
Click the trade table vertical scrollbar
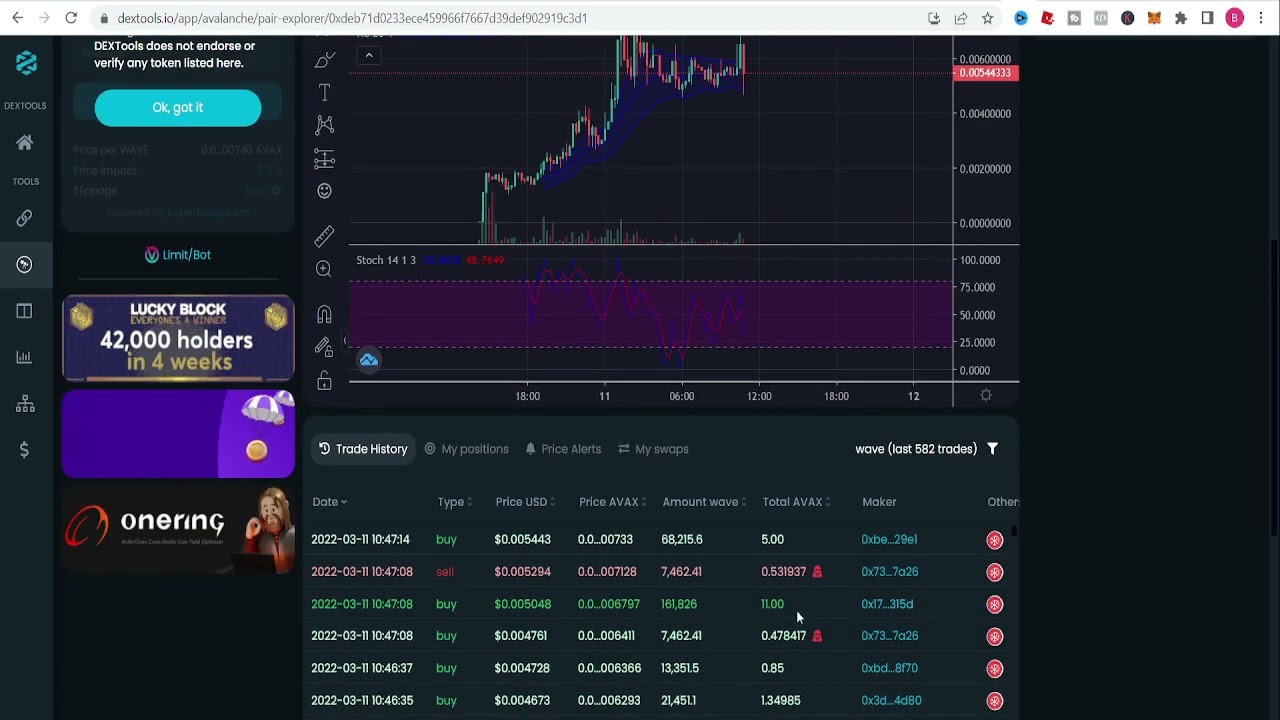tap(1014, 531)
